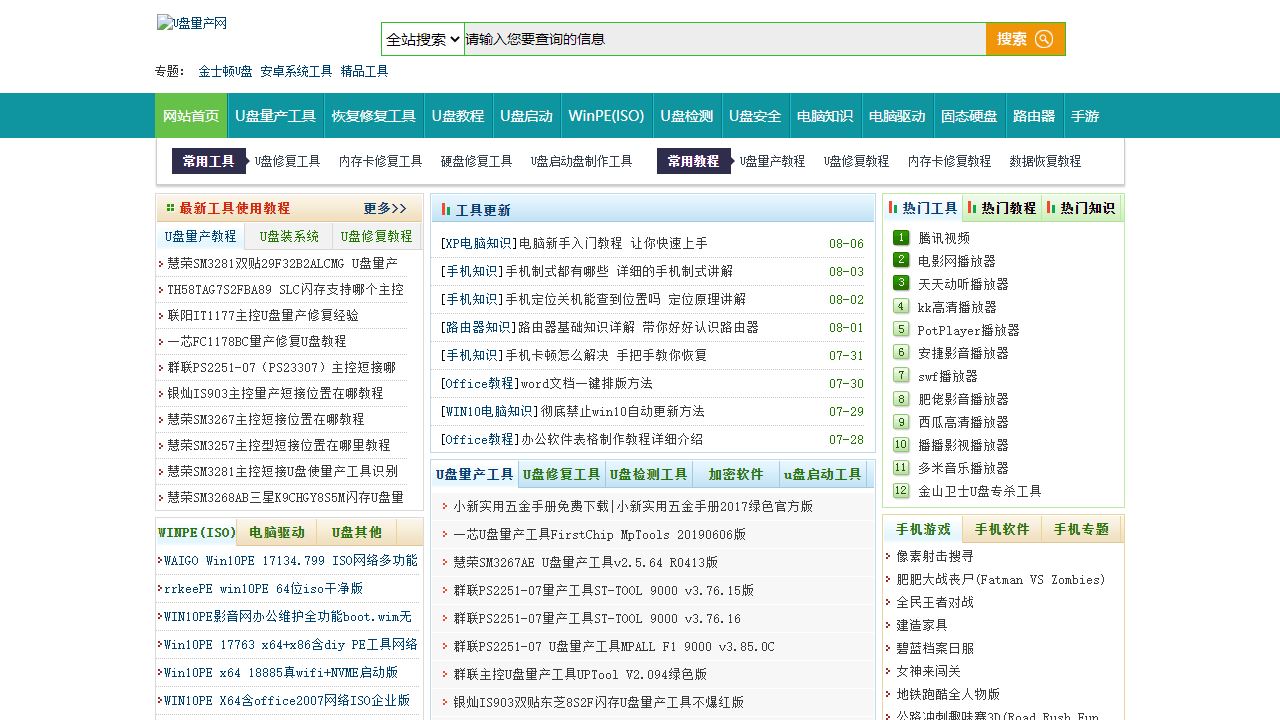
Task: Open 银灿IS903主控量产短接位置在哪教程
Action: coord(275,393)
